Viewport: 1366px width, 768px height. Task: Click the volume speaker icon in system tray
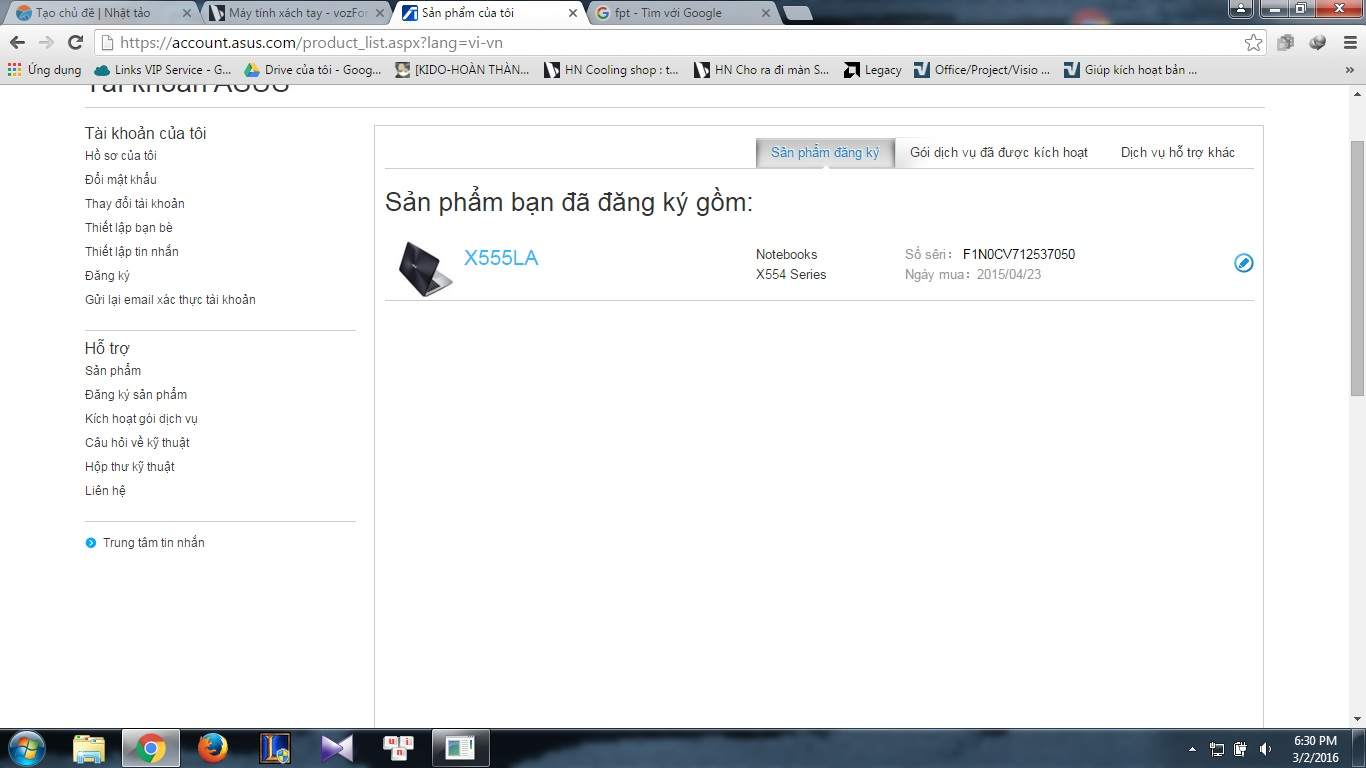pyautogui.click(x=1265, y=749)
